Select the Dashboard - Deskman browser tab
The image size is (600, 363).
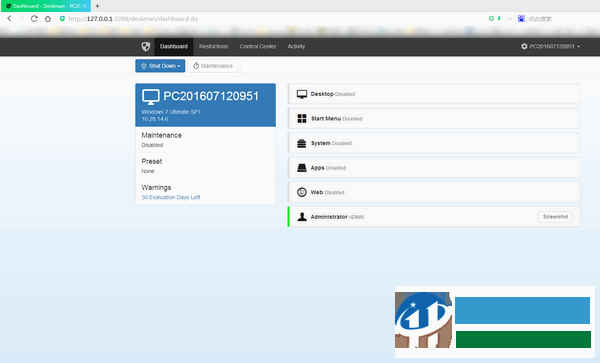tap(46, 6)
